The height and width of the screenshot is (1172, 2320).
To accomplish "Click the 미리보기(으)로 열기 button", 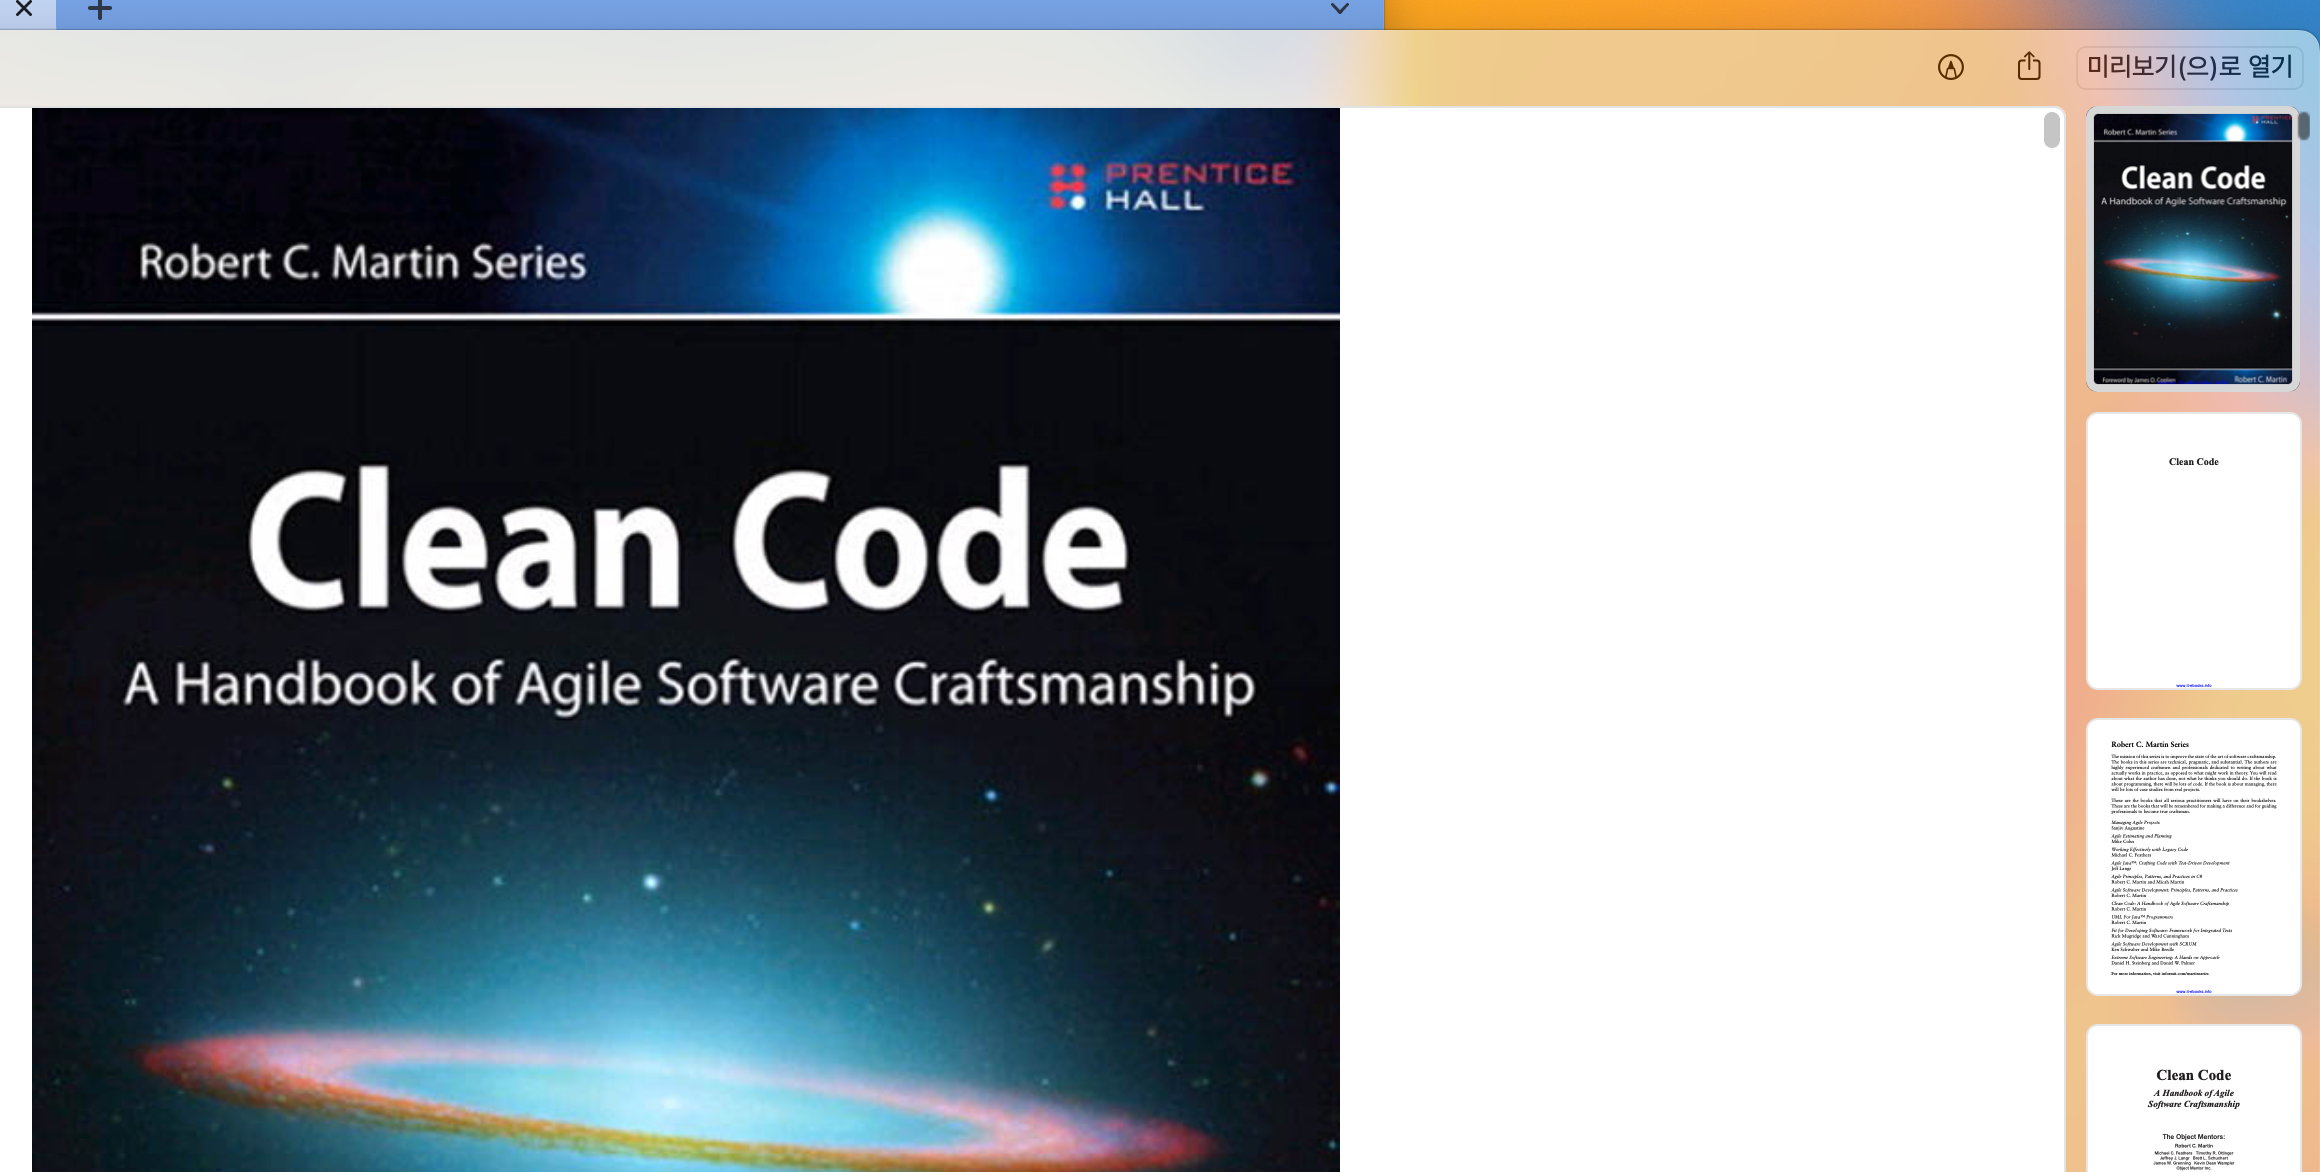I will point(2189,67).
